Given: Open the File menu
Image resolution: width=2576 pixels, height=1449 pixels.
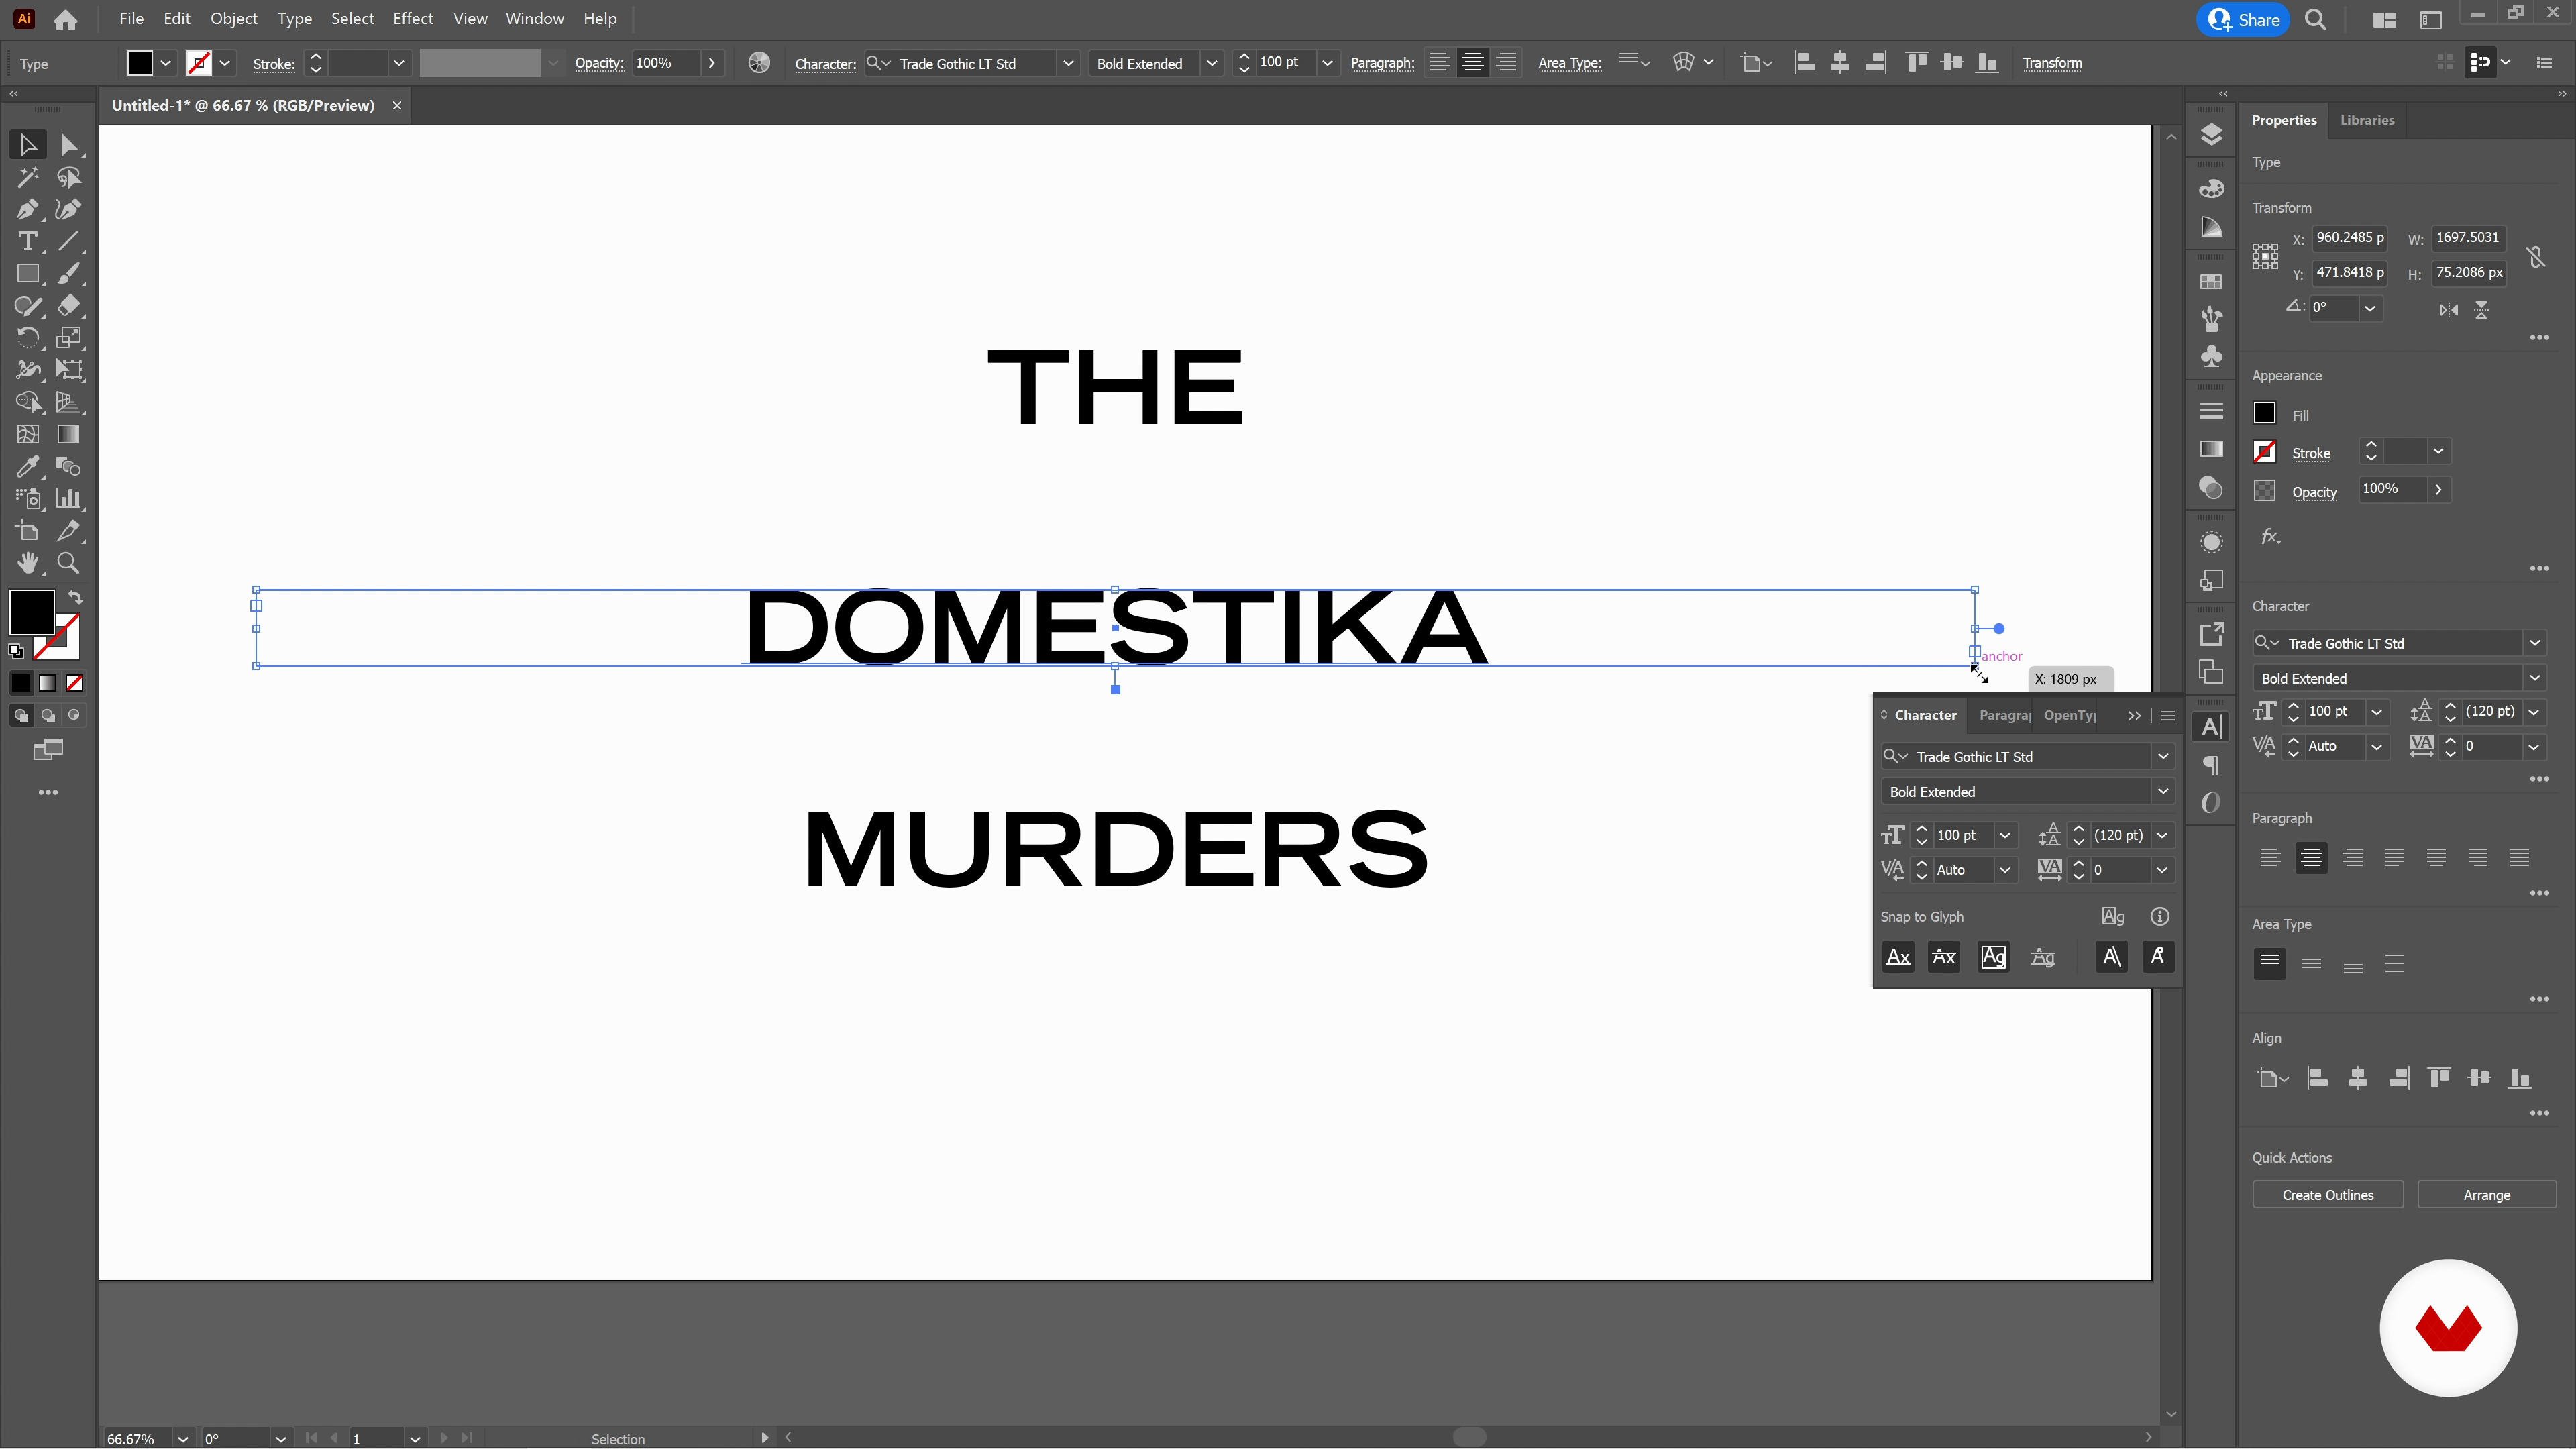Looking at the screenshot, I should [x=131, y=19].
